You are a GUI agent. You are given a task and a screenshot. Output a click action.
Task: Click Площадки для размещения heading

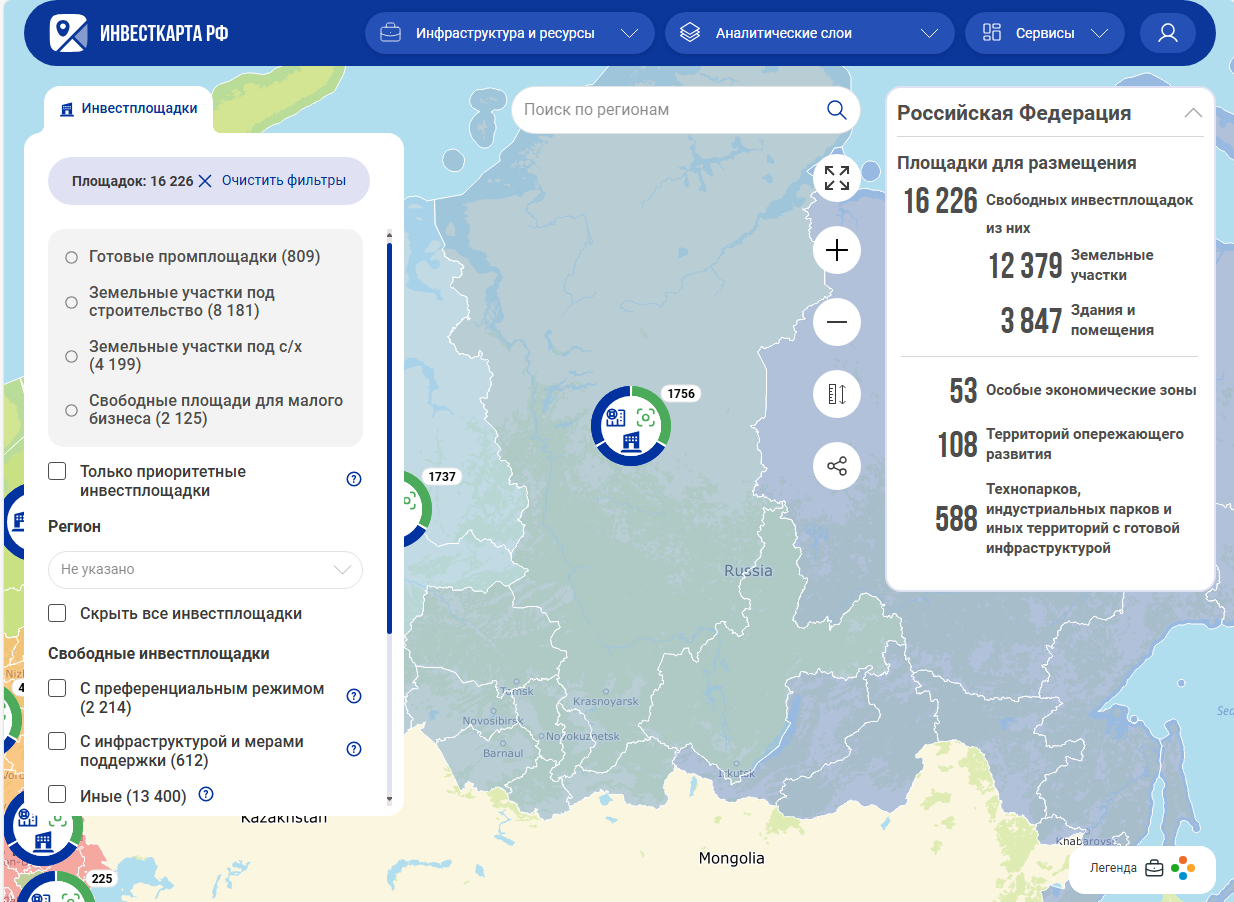1017,163
